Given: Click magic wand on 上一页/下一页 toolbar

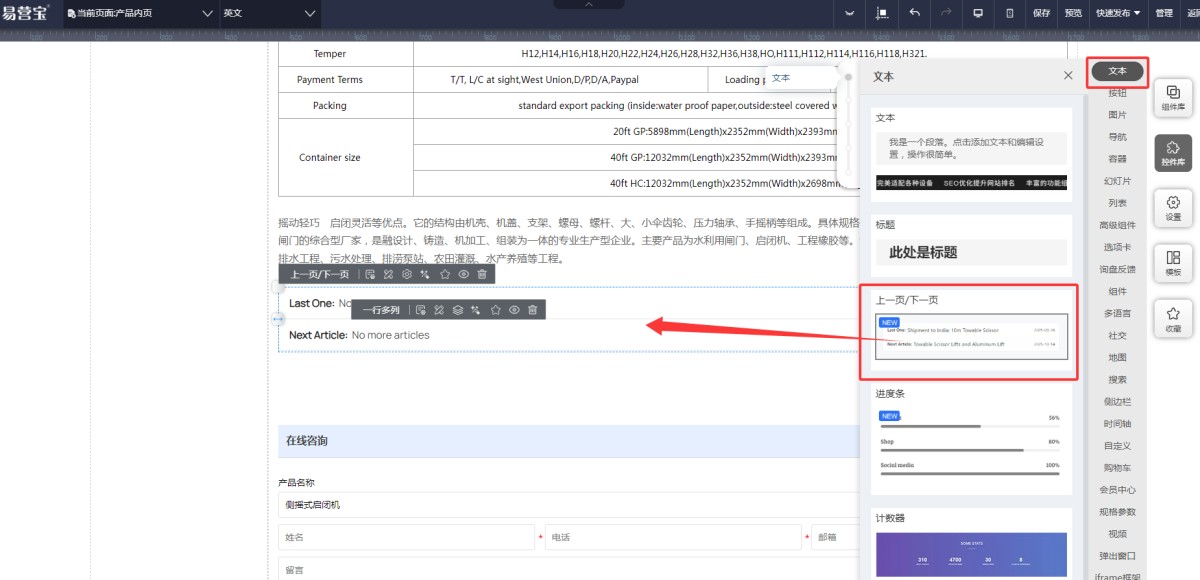Looking at the screenshot, I should click(425, 274).
